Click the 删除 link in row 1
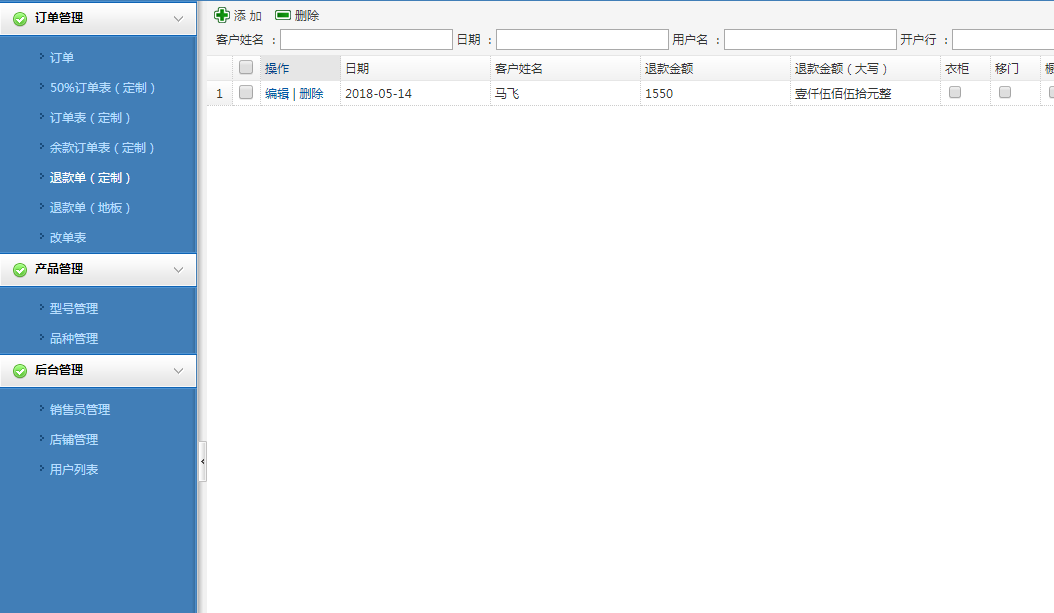The image size is (1054, 613). click(311, 94)
